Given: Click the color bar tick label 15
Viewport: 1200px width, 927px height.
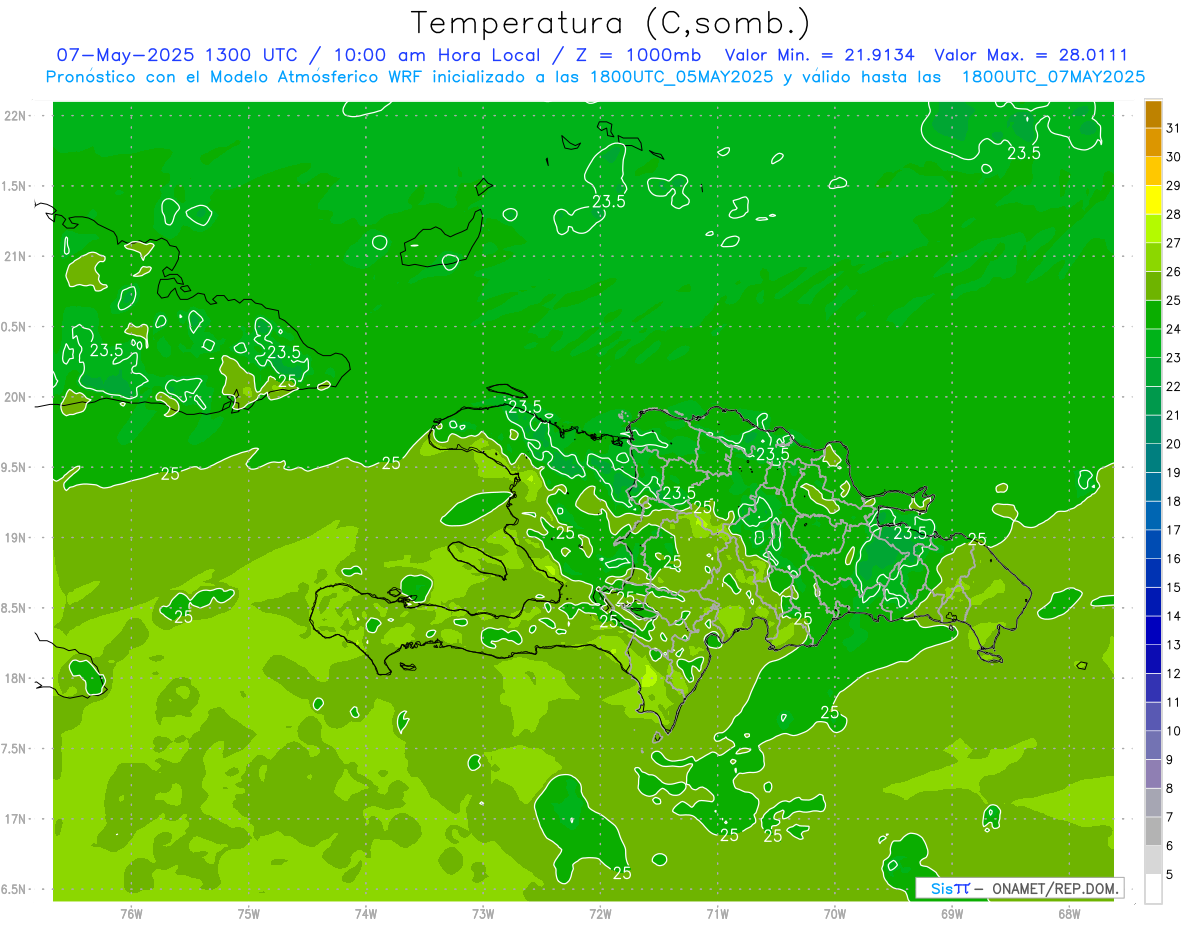Looking at the screenshot, I should (x=1173, y=588).
